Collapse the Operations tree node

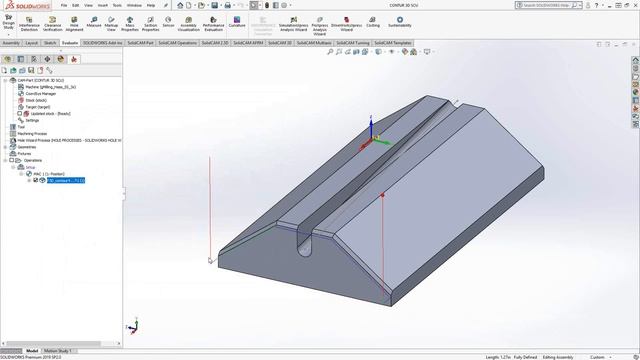pos(5,160)
